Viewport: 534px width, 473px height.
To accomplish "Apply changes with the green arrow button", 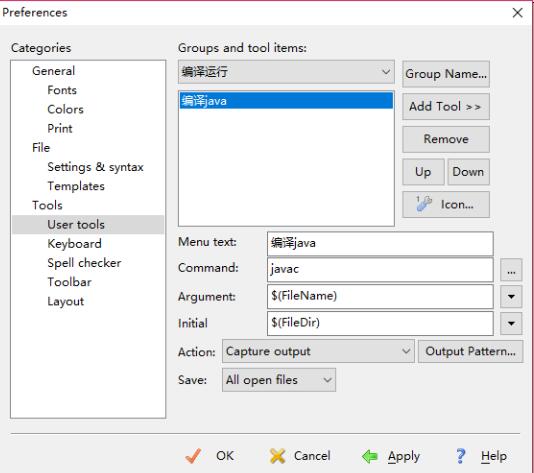I will [x=391, y=456].
